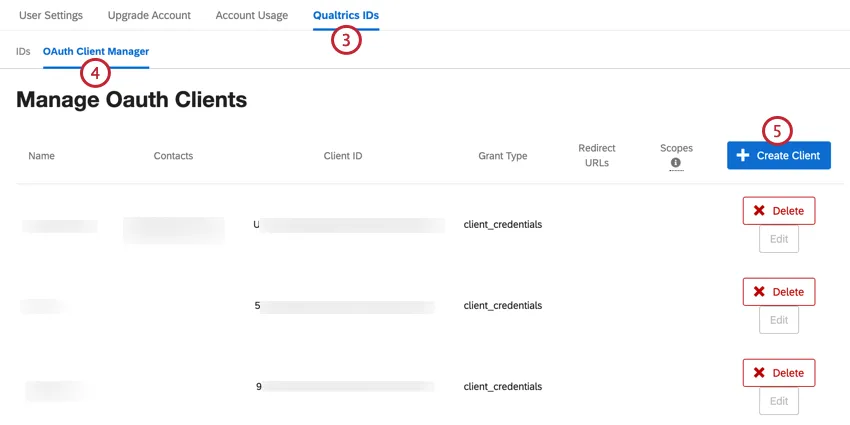The height and width of the screenshot is (425, 850).
Task: Delete the client with ID starting with 5
Action: [778, 292]
